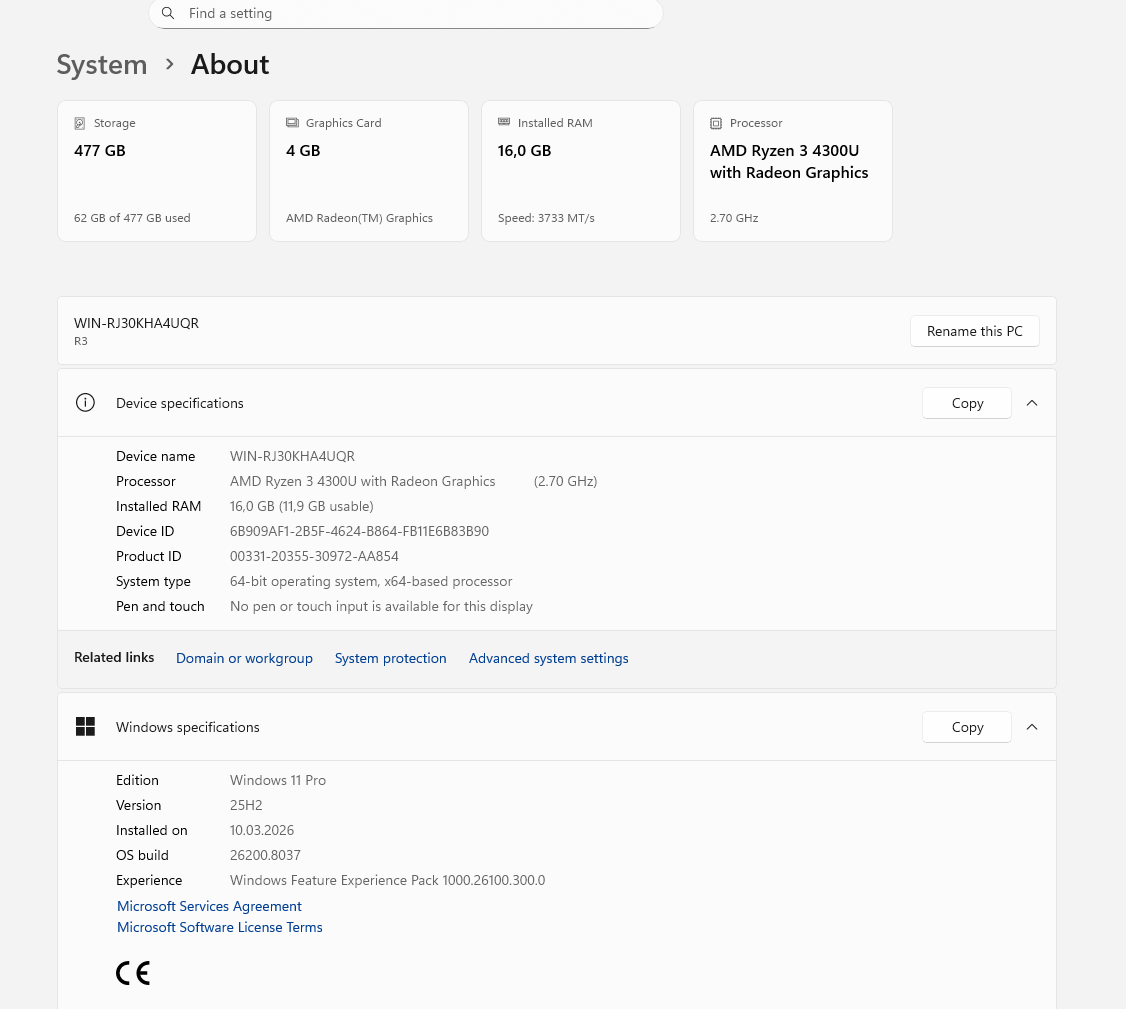1126x1009 pixels.
Task: Open System protection link
Action: coord(390,658)
